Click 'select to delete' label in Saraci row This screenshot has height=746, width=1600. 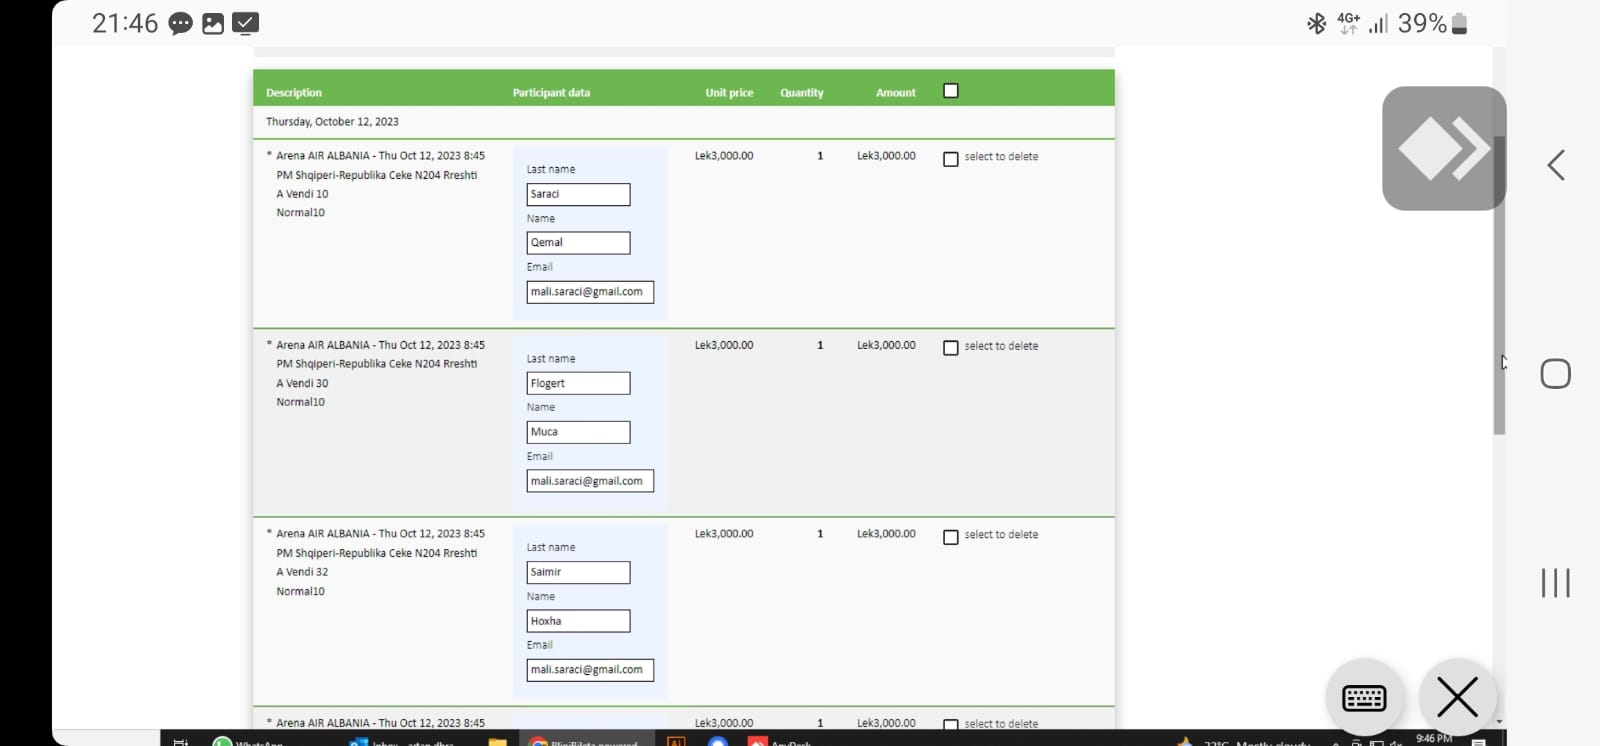click(1001, 157)
